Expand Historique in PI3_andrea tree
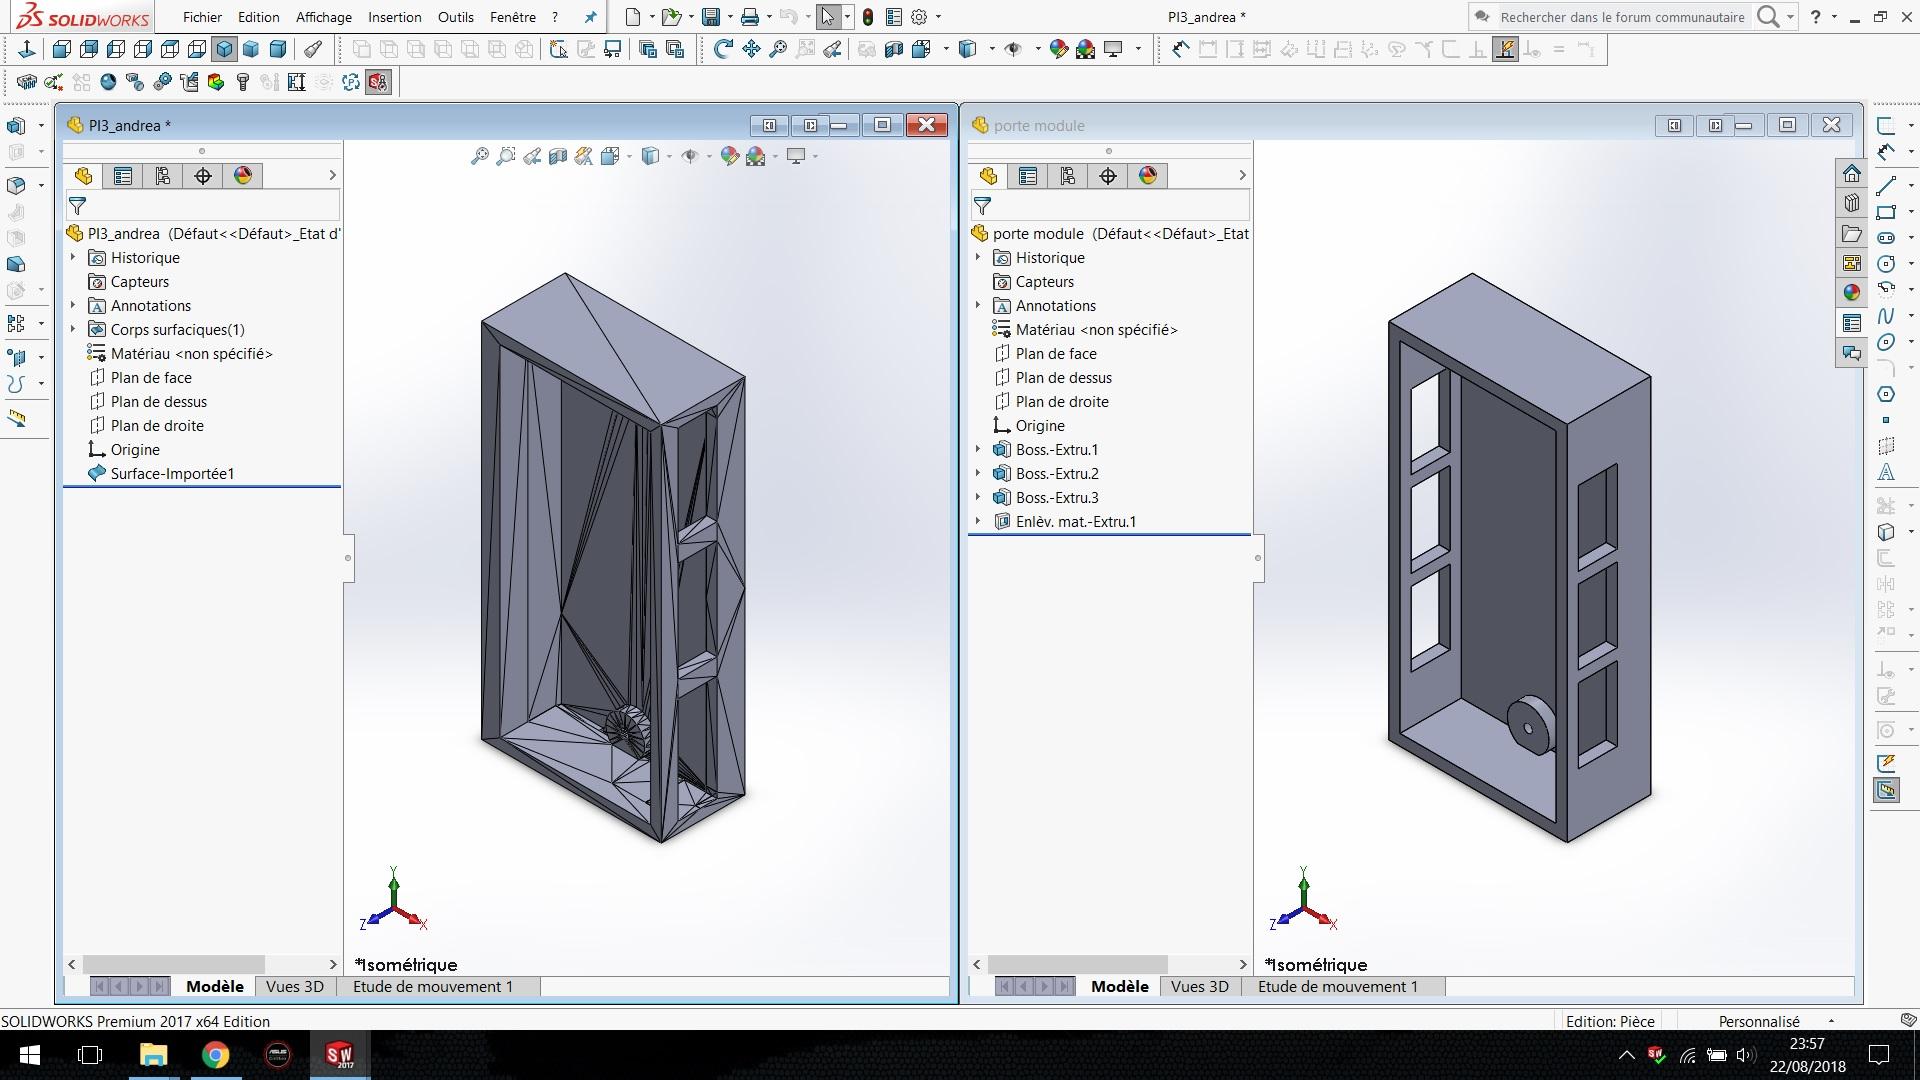Viewport: 1920px width, 1080px height. click(x=73, y=257)
